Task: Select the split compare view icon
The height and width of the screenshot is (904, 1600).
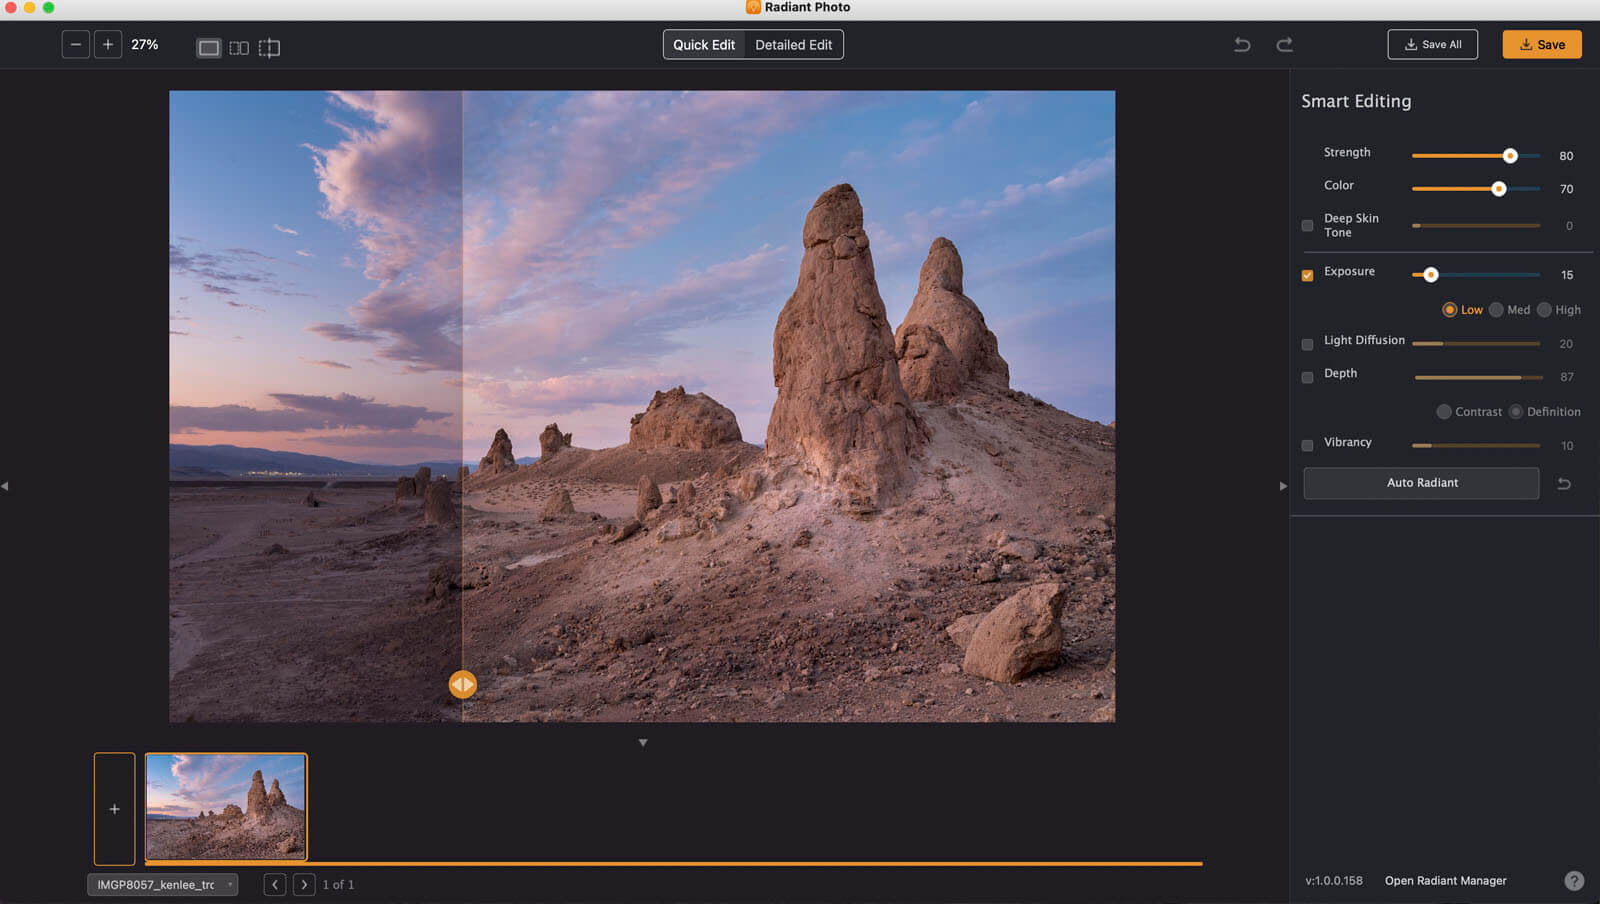Action: 269,48
